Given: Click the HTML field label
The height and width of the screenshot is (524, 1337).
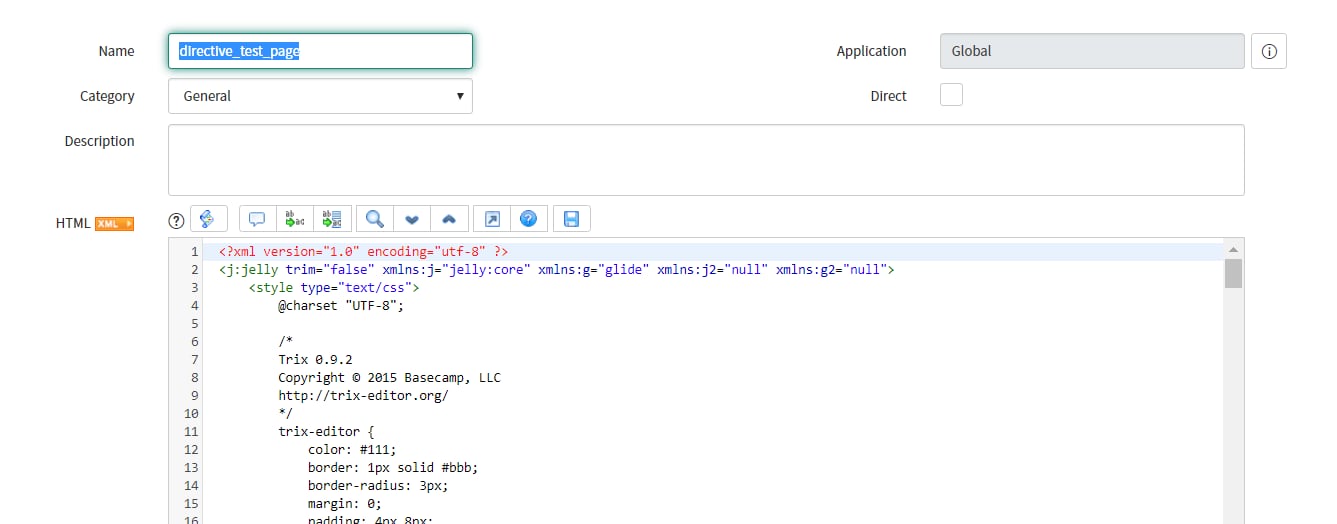Looking at the screenshot, I should (73, 223).
